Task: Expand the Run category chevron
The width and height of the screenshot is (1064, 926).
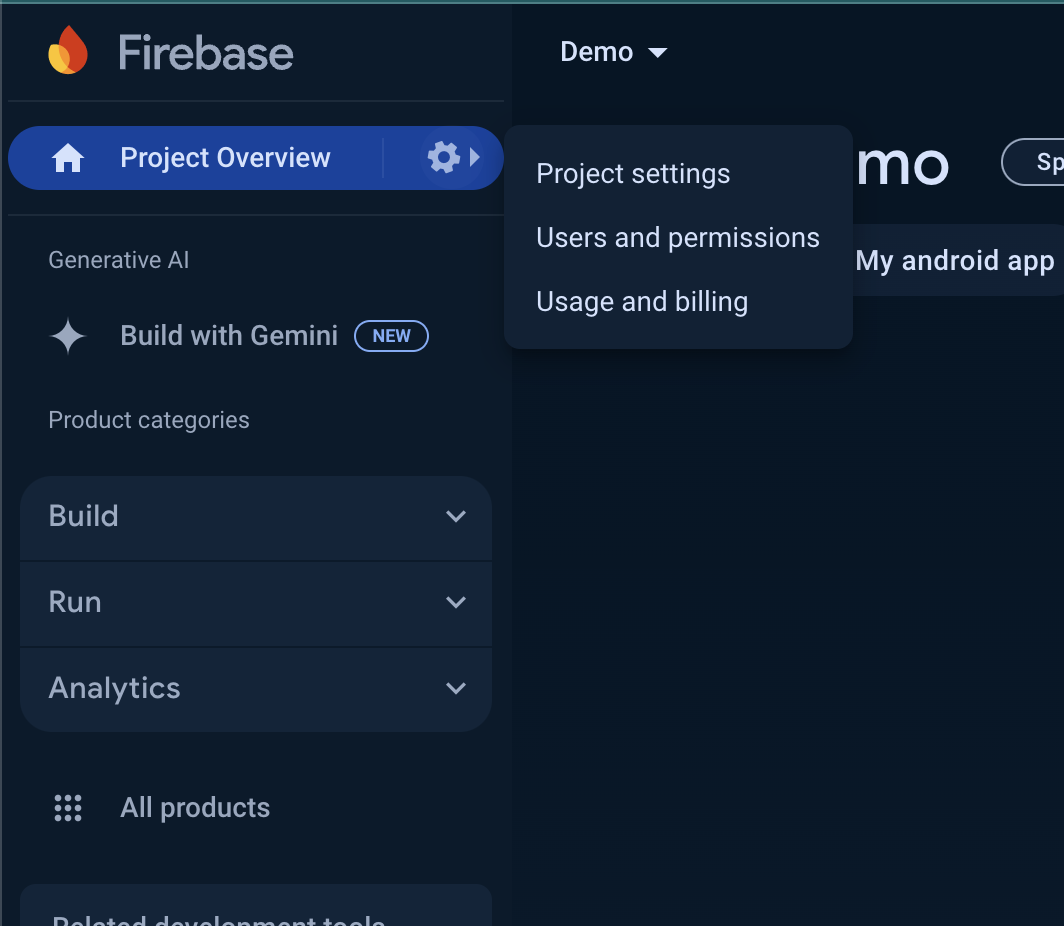Action: [x=456, y=602]
